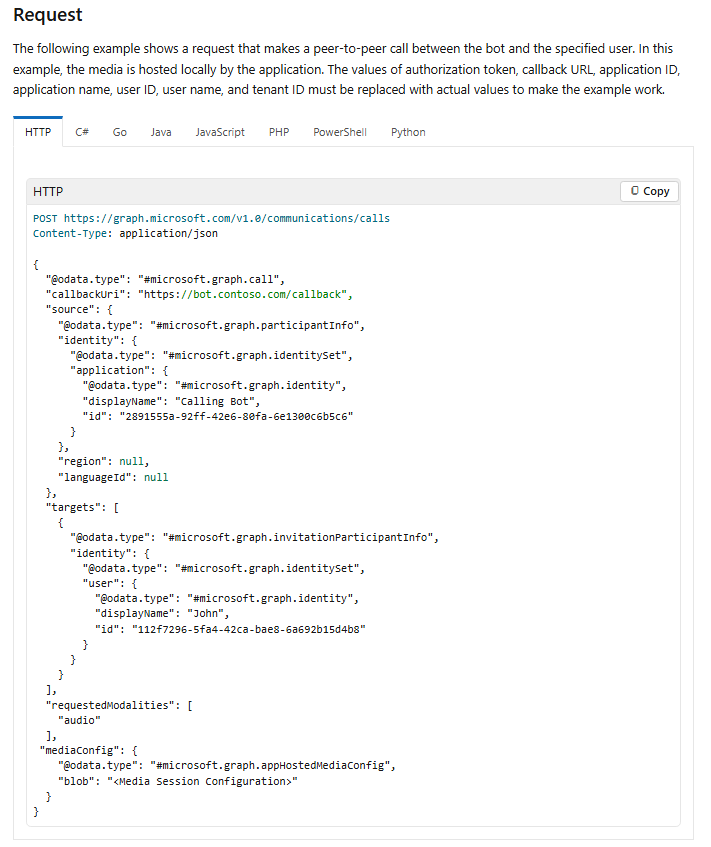Click the "requestedModalities": [ line
This screenshot has width=711, height=847.
coord(119,705)
